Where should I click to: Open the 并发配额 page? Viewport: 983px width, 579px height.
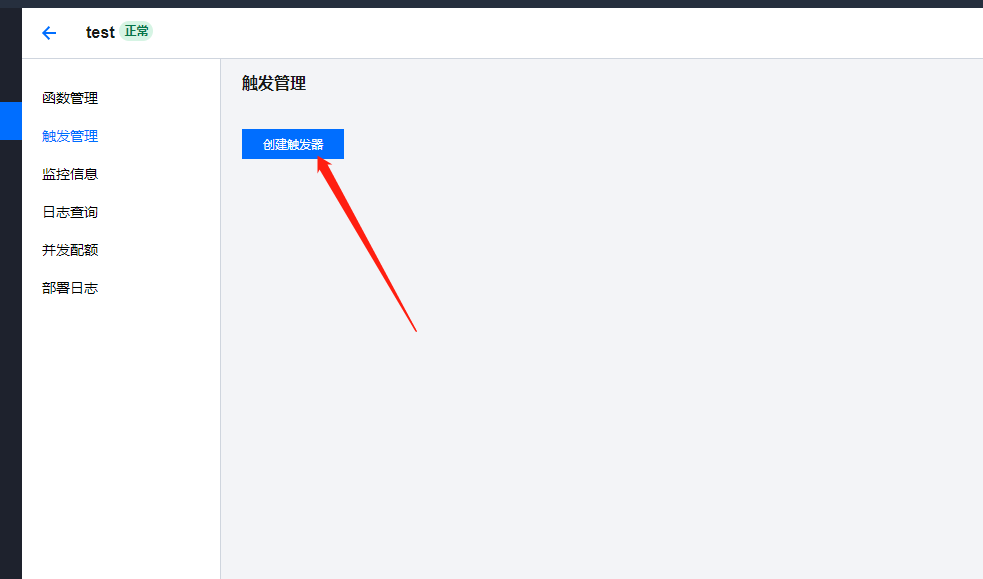(x=70, y=250)
